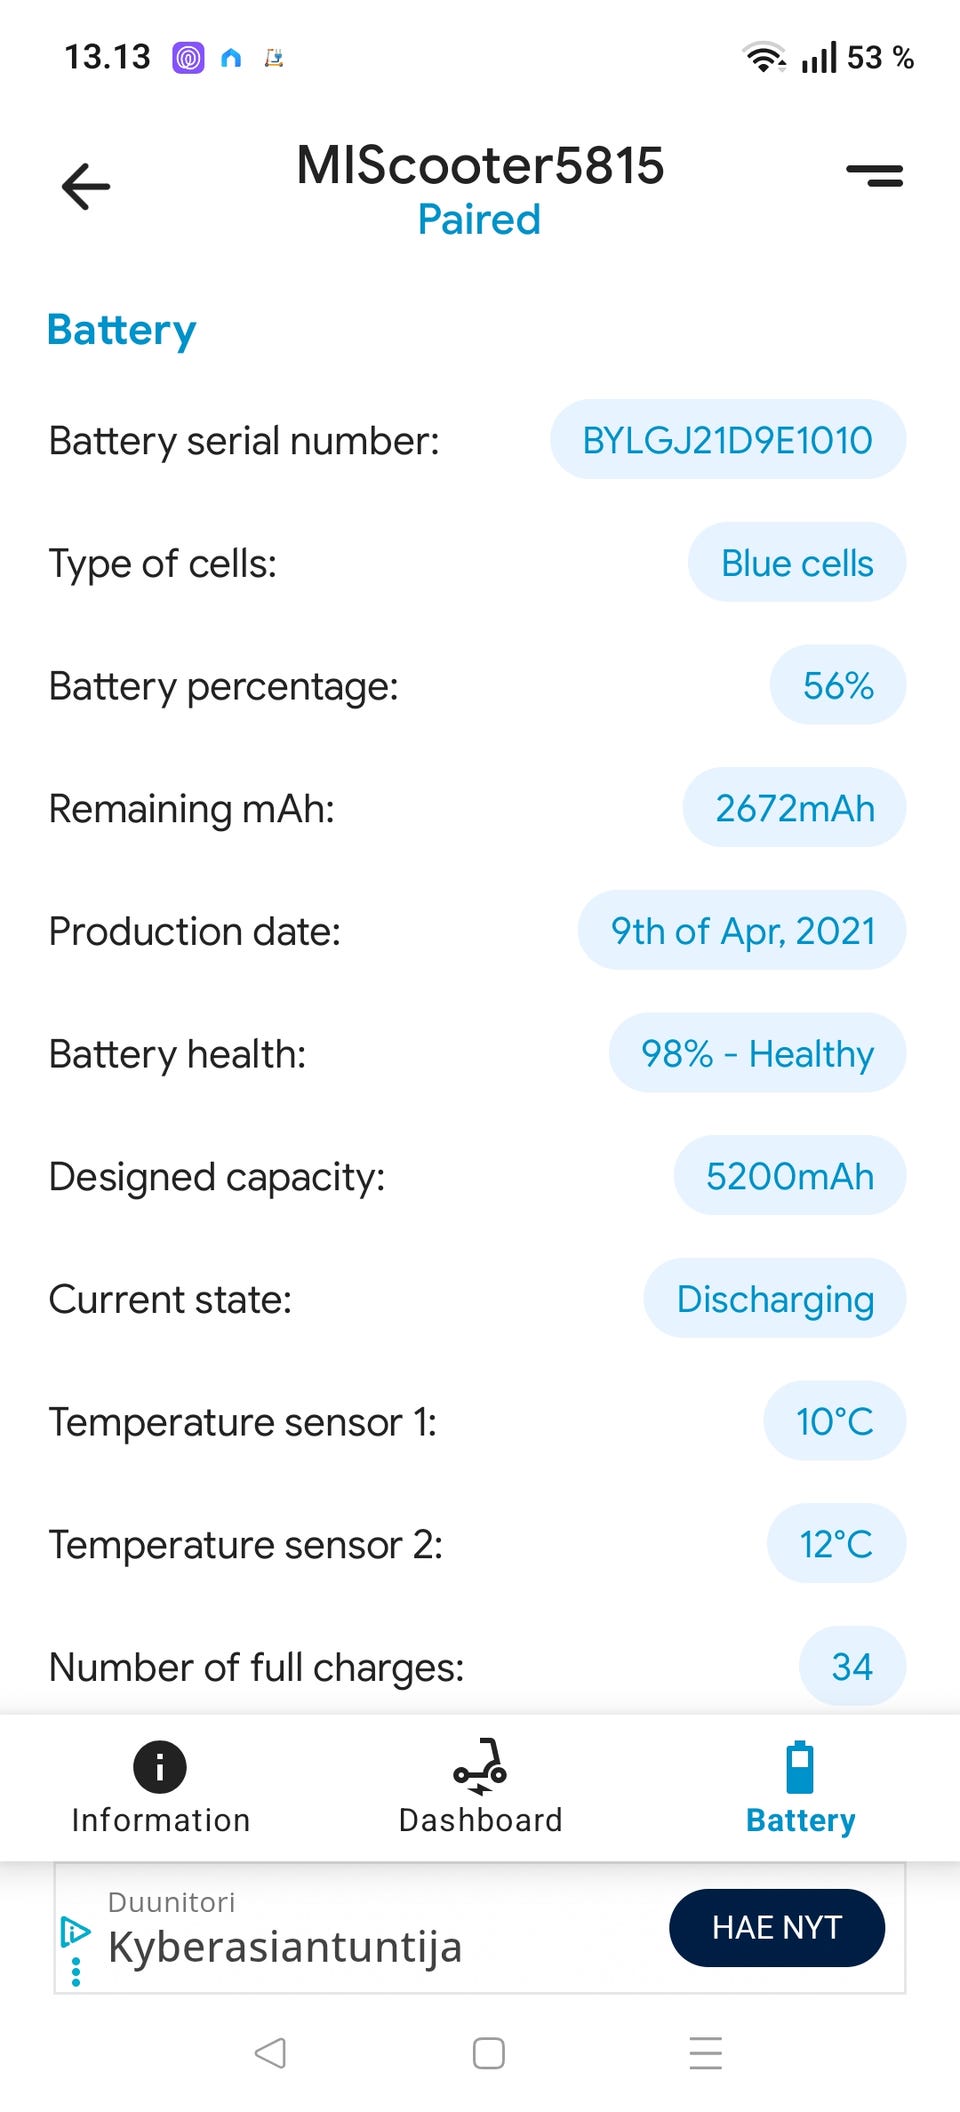The height and width of the screenshot is (2112, 960).
Task: Tap the battery serial number BYLGJ21D9E1010
Action: 727,440
